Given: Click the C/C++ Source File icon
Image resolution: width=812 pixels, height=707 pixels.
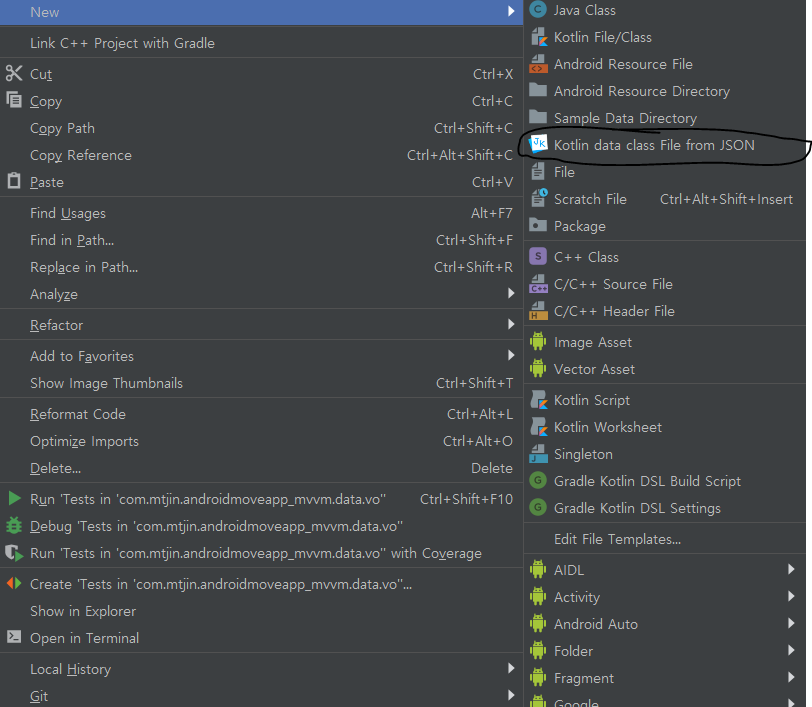Looking at the screenshot, I should point(539,284).
